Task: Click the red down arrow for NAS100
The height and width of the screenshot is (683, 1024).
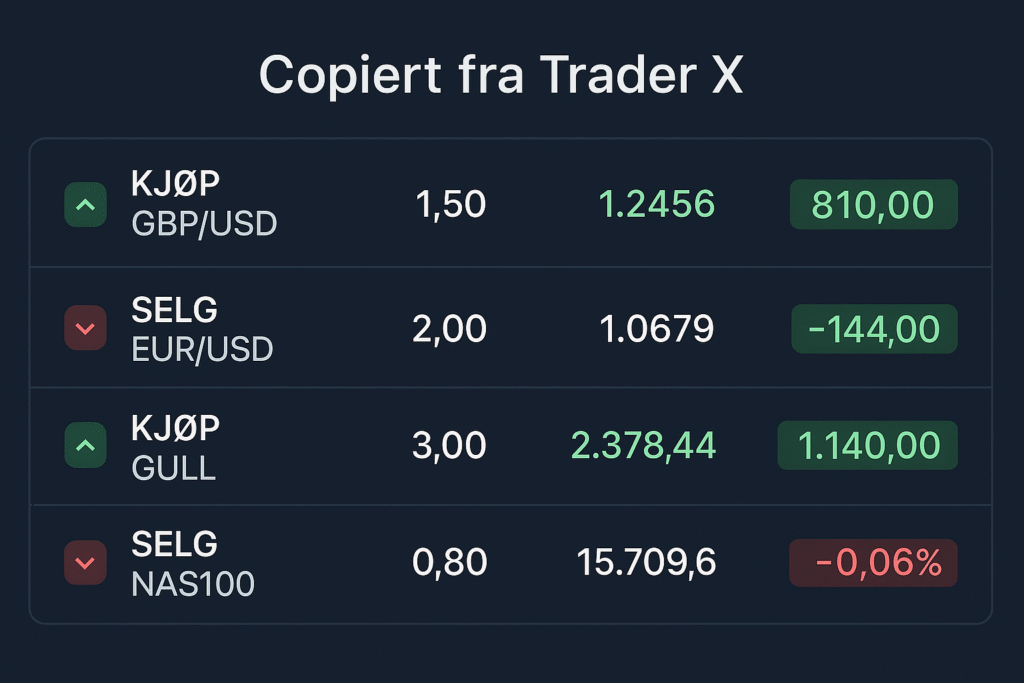Action: [x=85, y=563]
